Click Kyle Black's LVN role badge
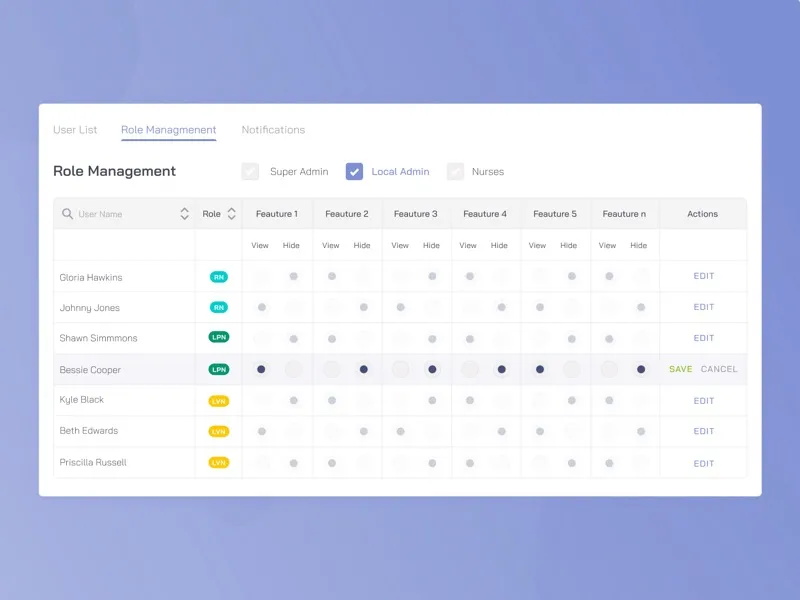This screenshot has width=800, height=600. (218, 400)
